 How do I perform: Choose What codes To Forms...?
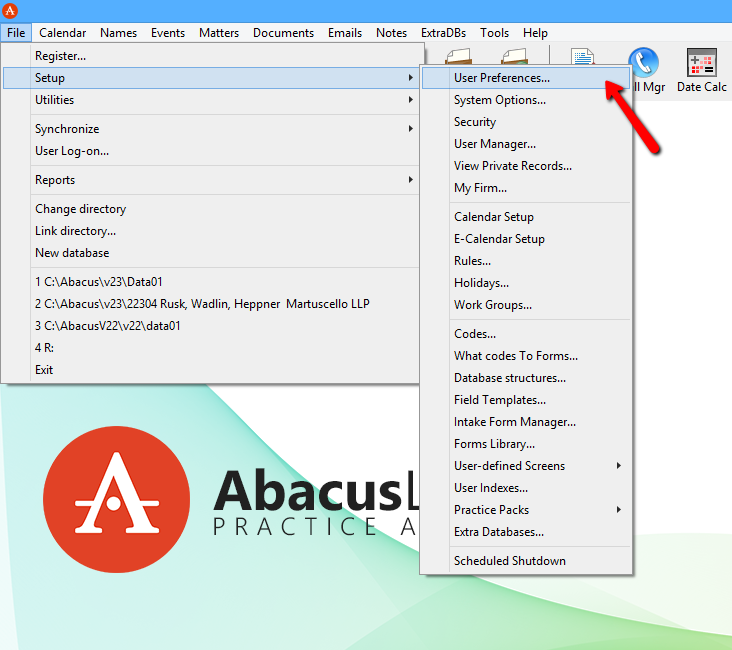[526, 356]
